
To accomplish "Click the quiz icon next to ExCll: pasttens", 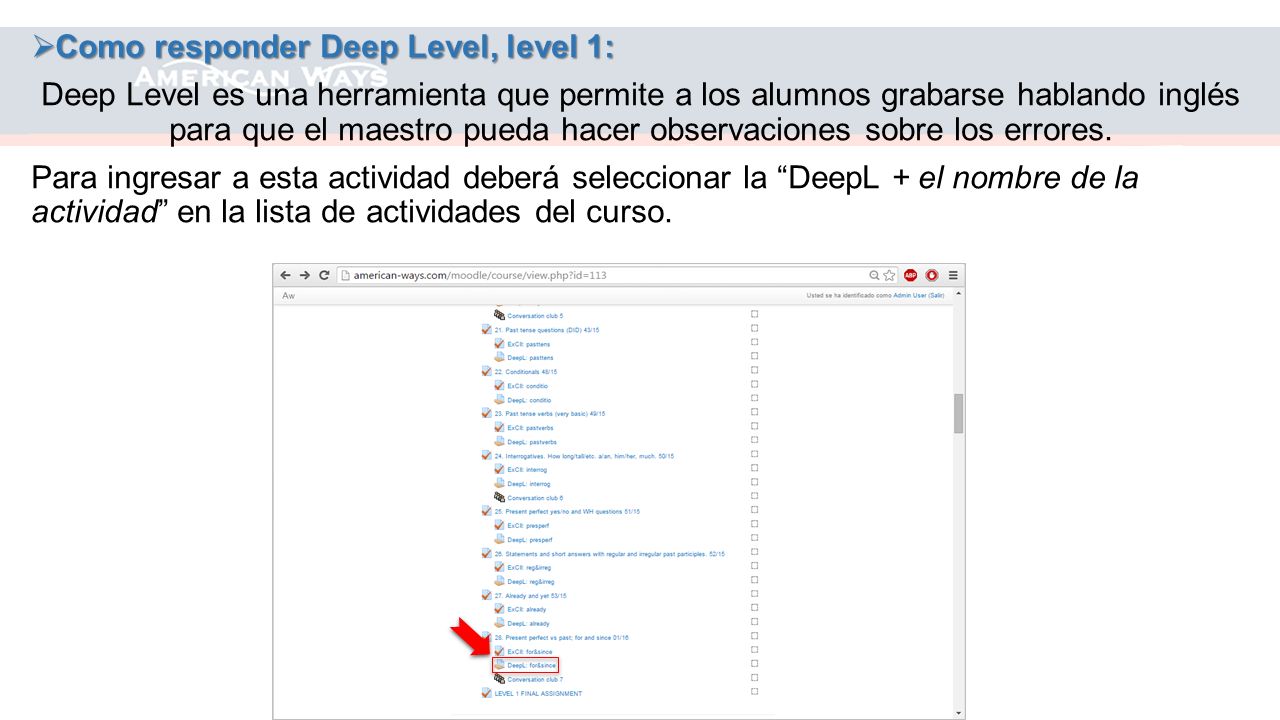I will tap(499, 343).
